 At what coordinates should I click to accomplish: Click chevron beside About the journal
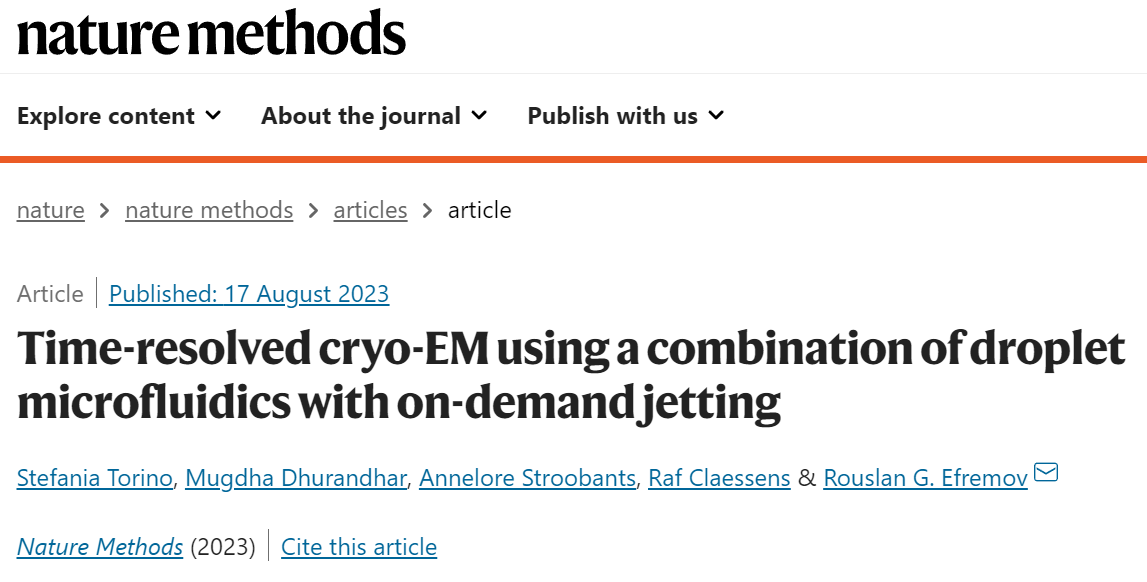[479, 115]
